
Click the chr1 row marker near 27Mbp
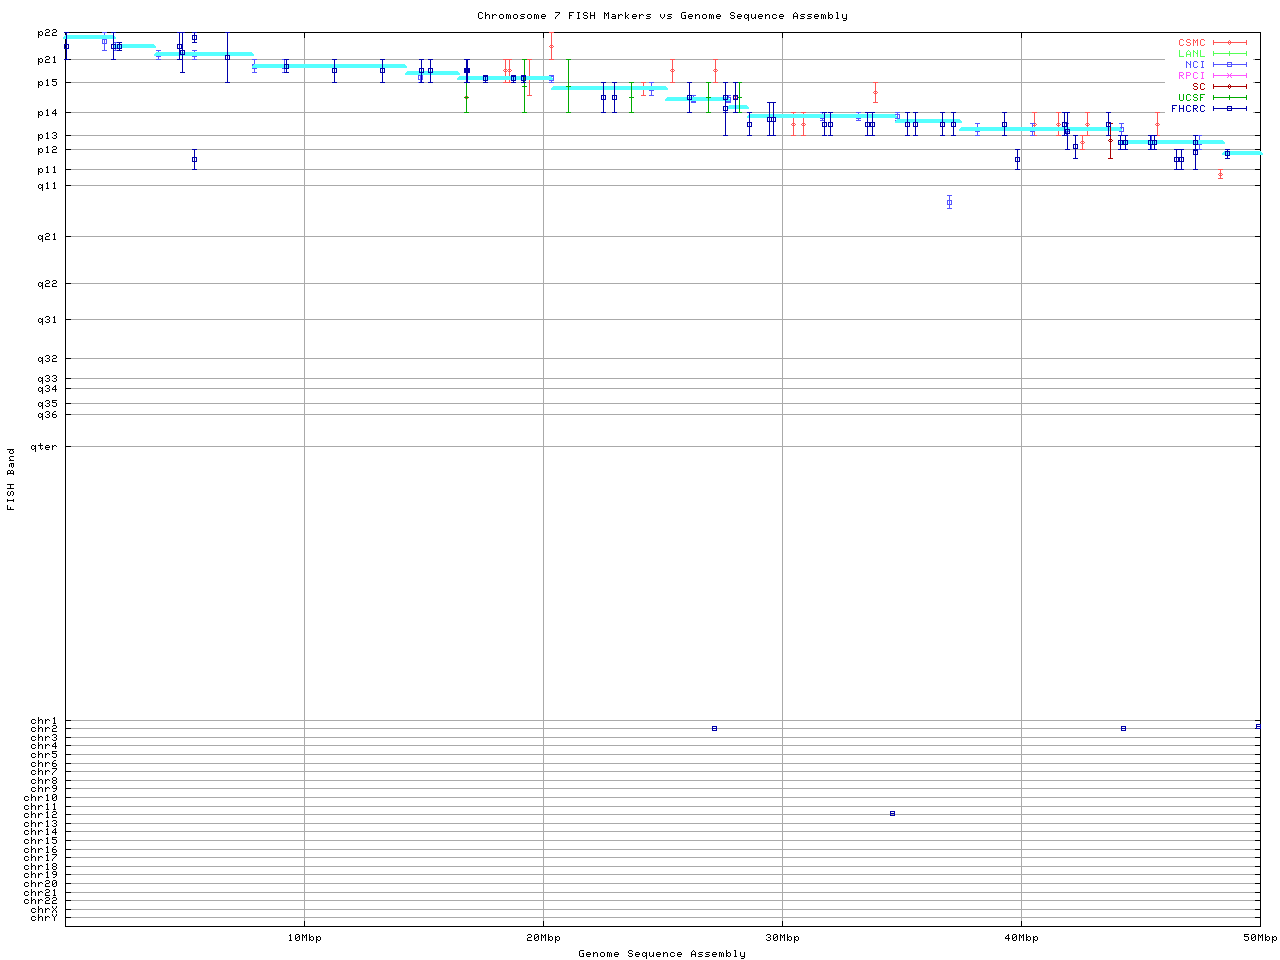pyautogui.click(x=714, y=728)
